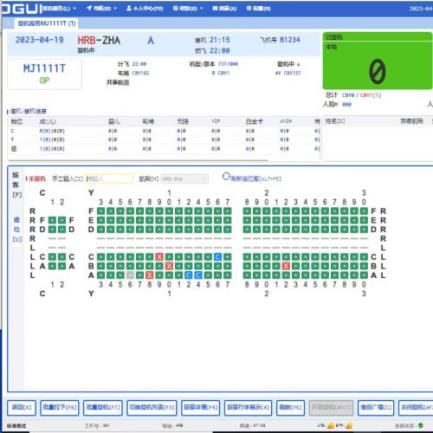Expand the first menu next to the DGUI logo
Screen dimensions: 433x433
[x=59, y=8]
